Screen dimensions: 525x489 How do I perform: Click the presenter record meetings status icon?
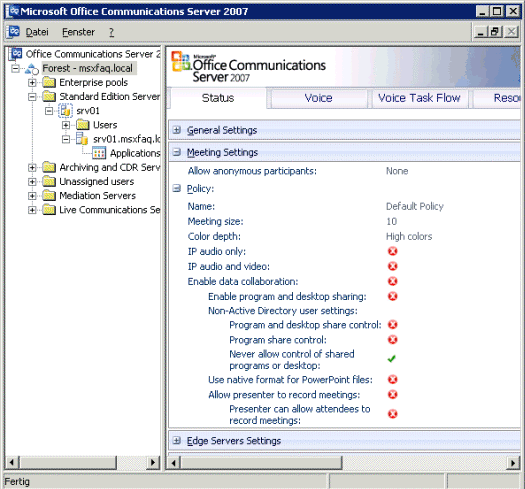(392, 395)
